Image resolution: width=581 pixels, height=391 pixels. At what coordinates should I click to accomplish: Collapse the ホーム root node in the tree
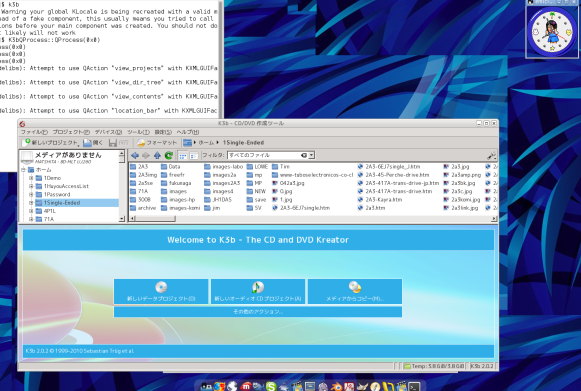pos(23,170)
